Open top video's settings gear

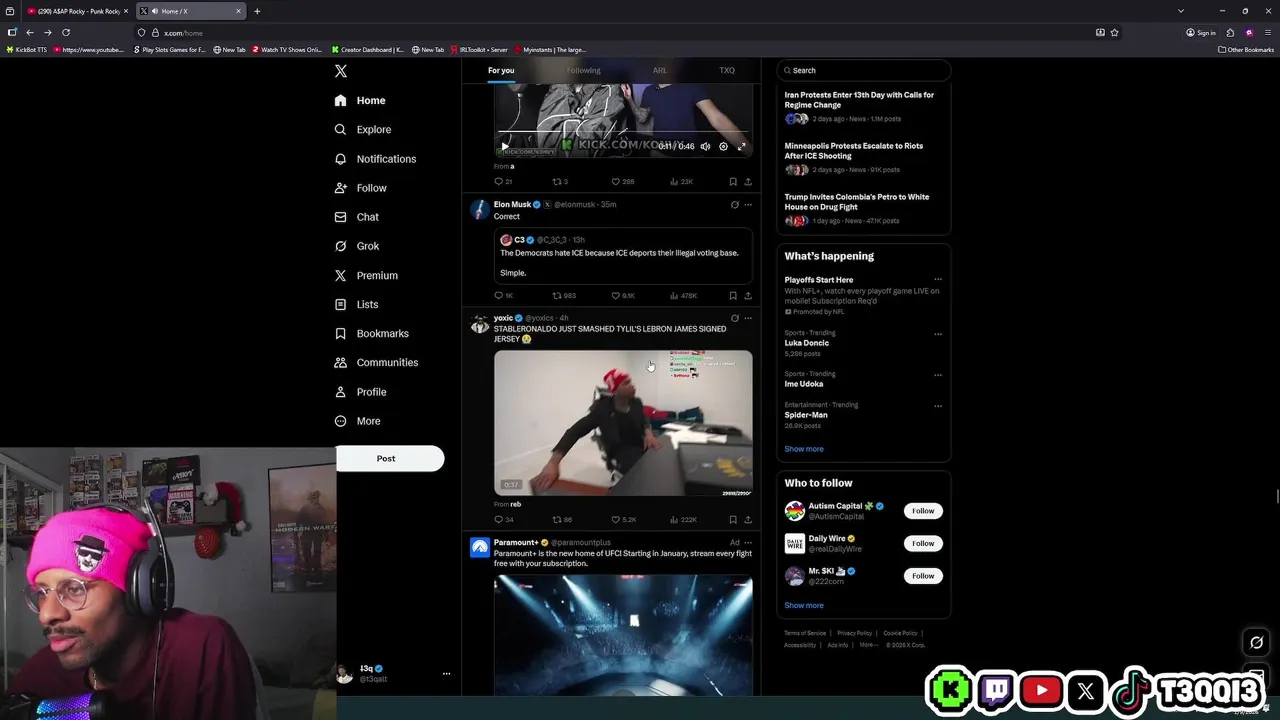click(723, 146)
